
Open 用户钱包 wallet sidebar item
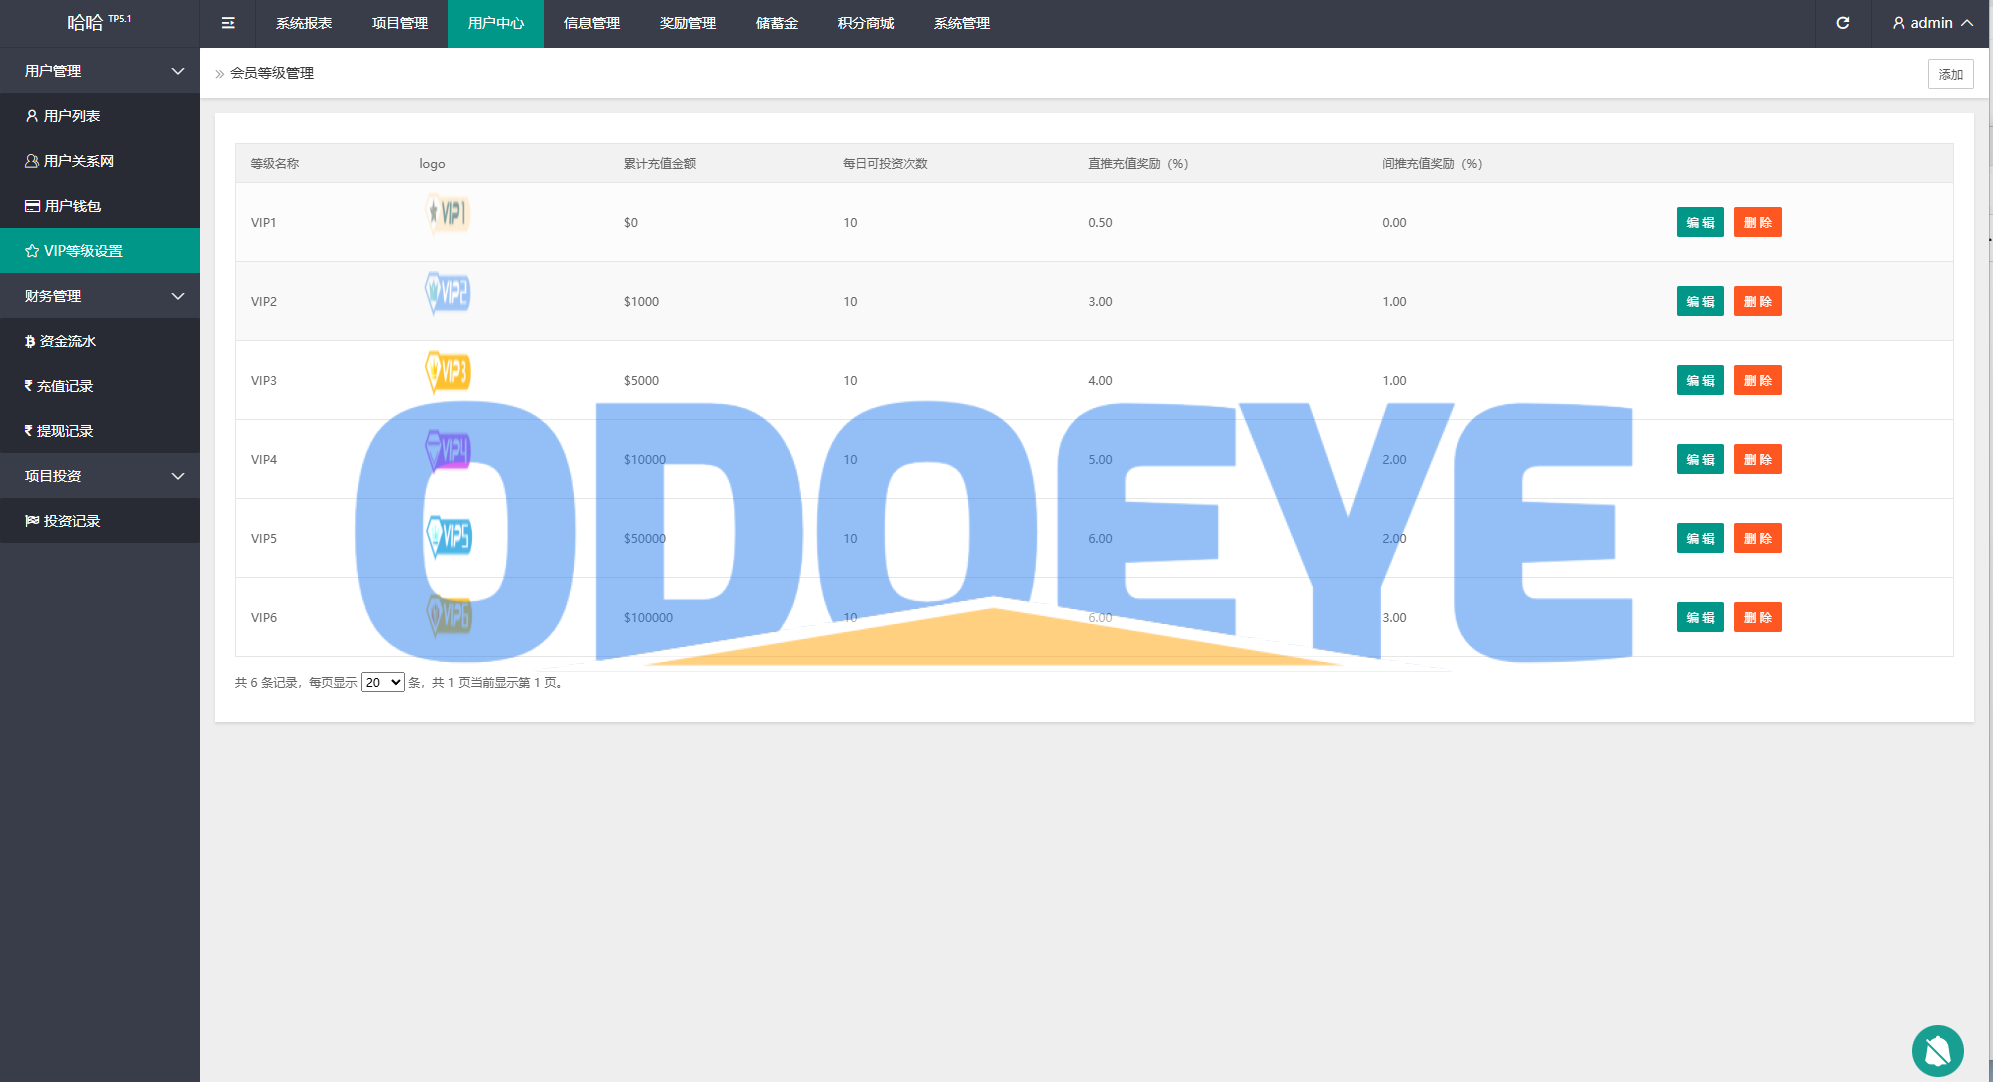click(72, 206)
